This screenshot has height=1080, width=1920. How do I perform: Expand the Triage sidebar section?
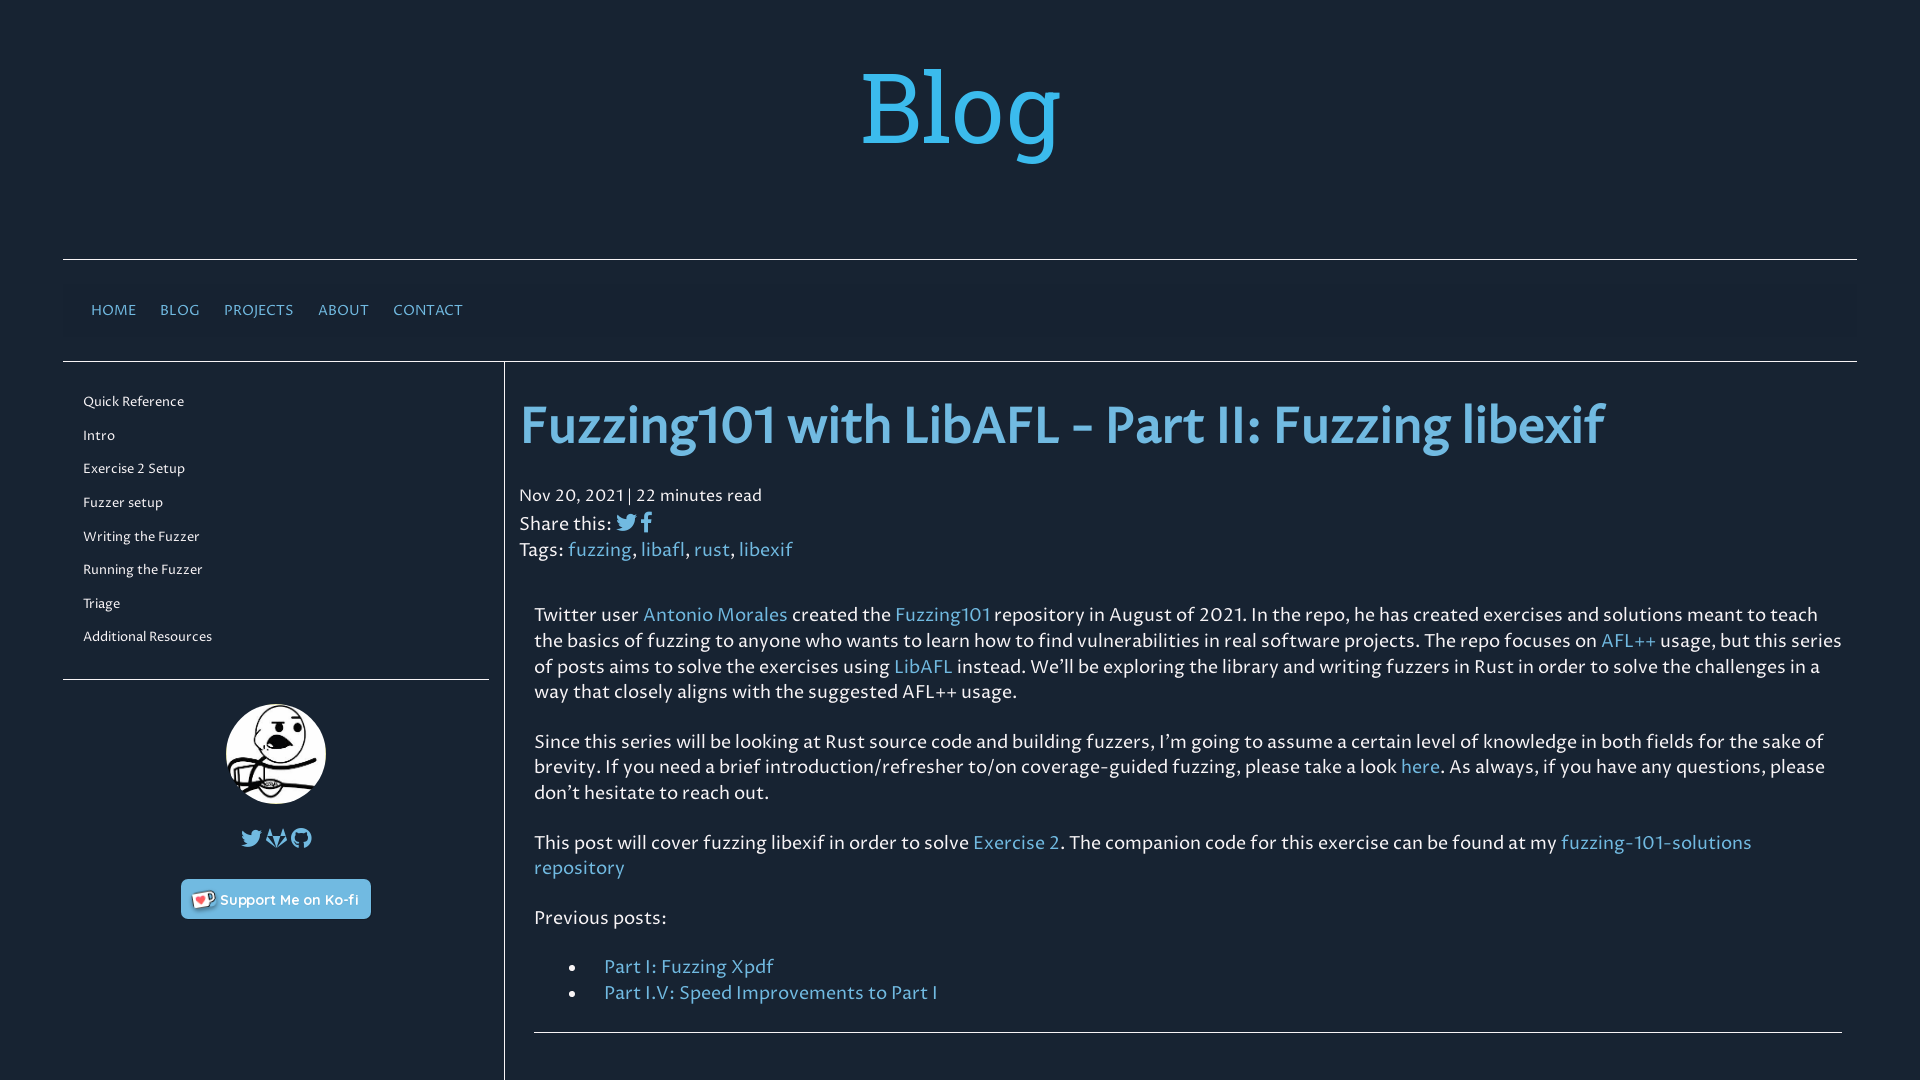pyautogui.click(x=100, y=603)
